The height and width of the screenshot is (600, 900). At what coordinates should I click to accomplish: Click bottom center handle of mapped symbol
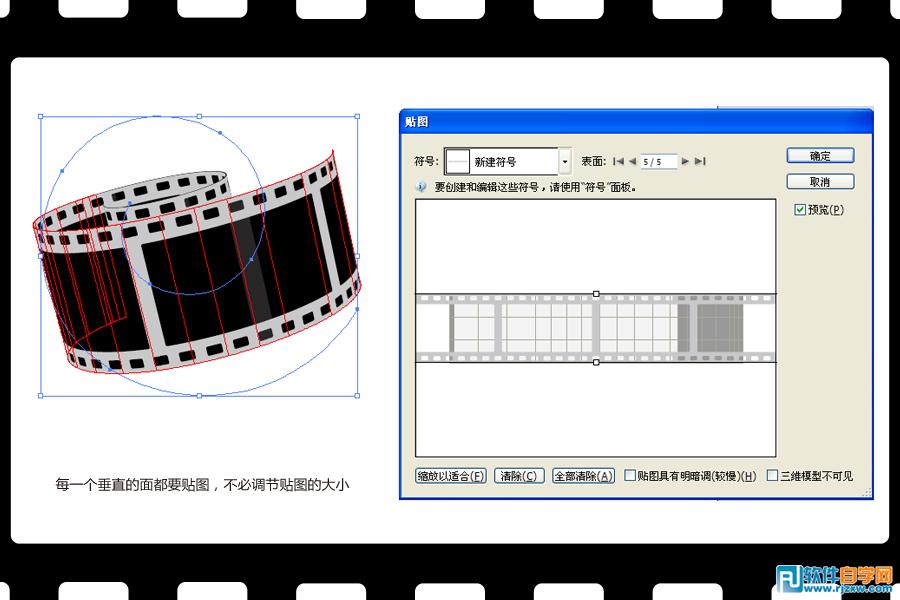click(596, 362)
